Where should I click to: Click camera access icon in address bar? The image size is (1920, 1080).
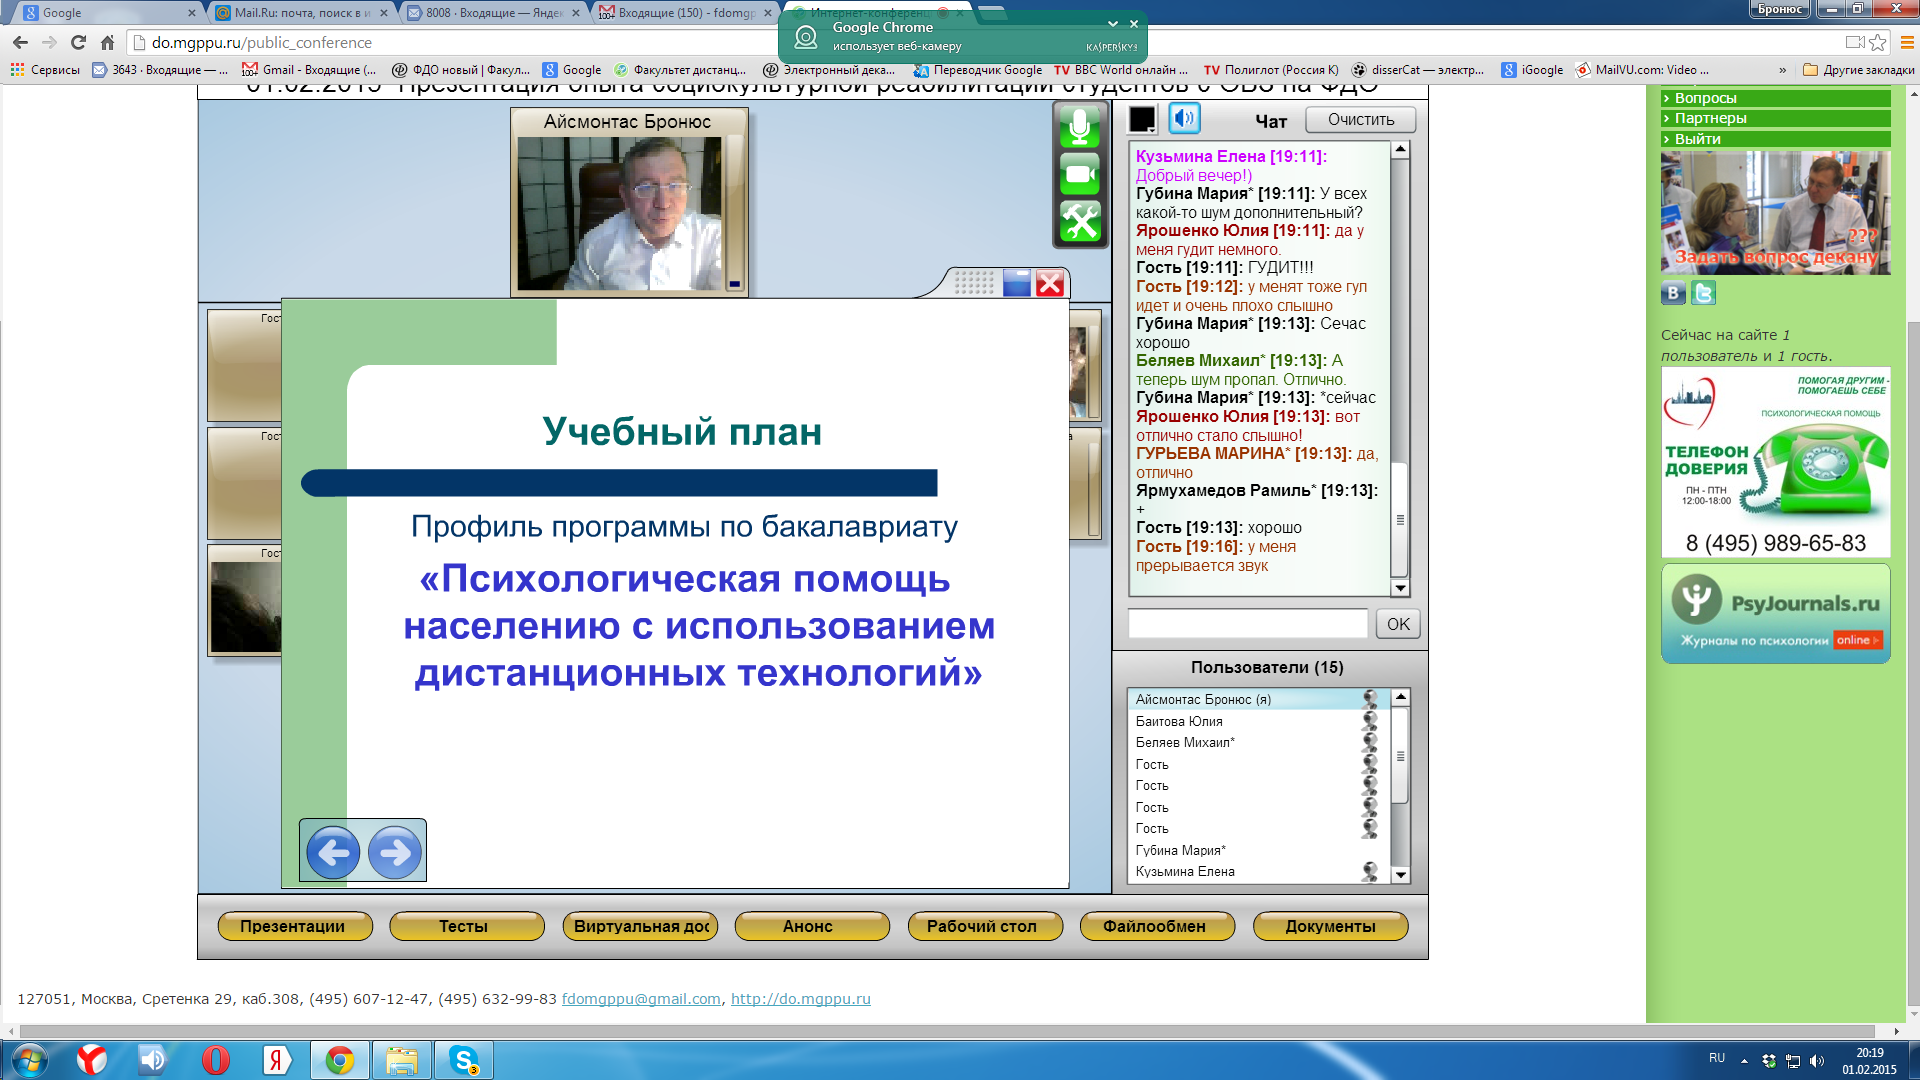[1855, 42]
